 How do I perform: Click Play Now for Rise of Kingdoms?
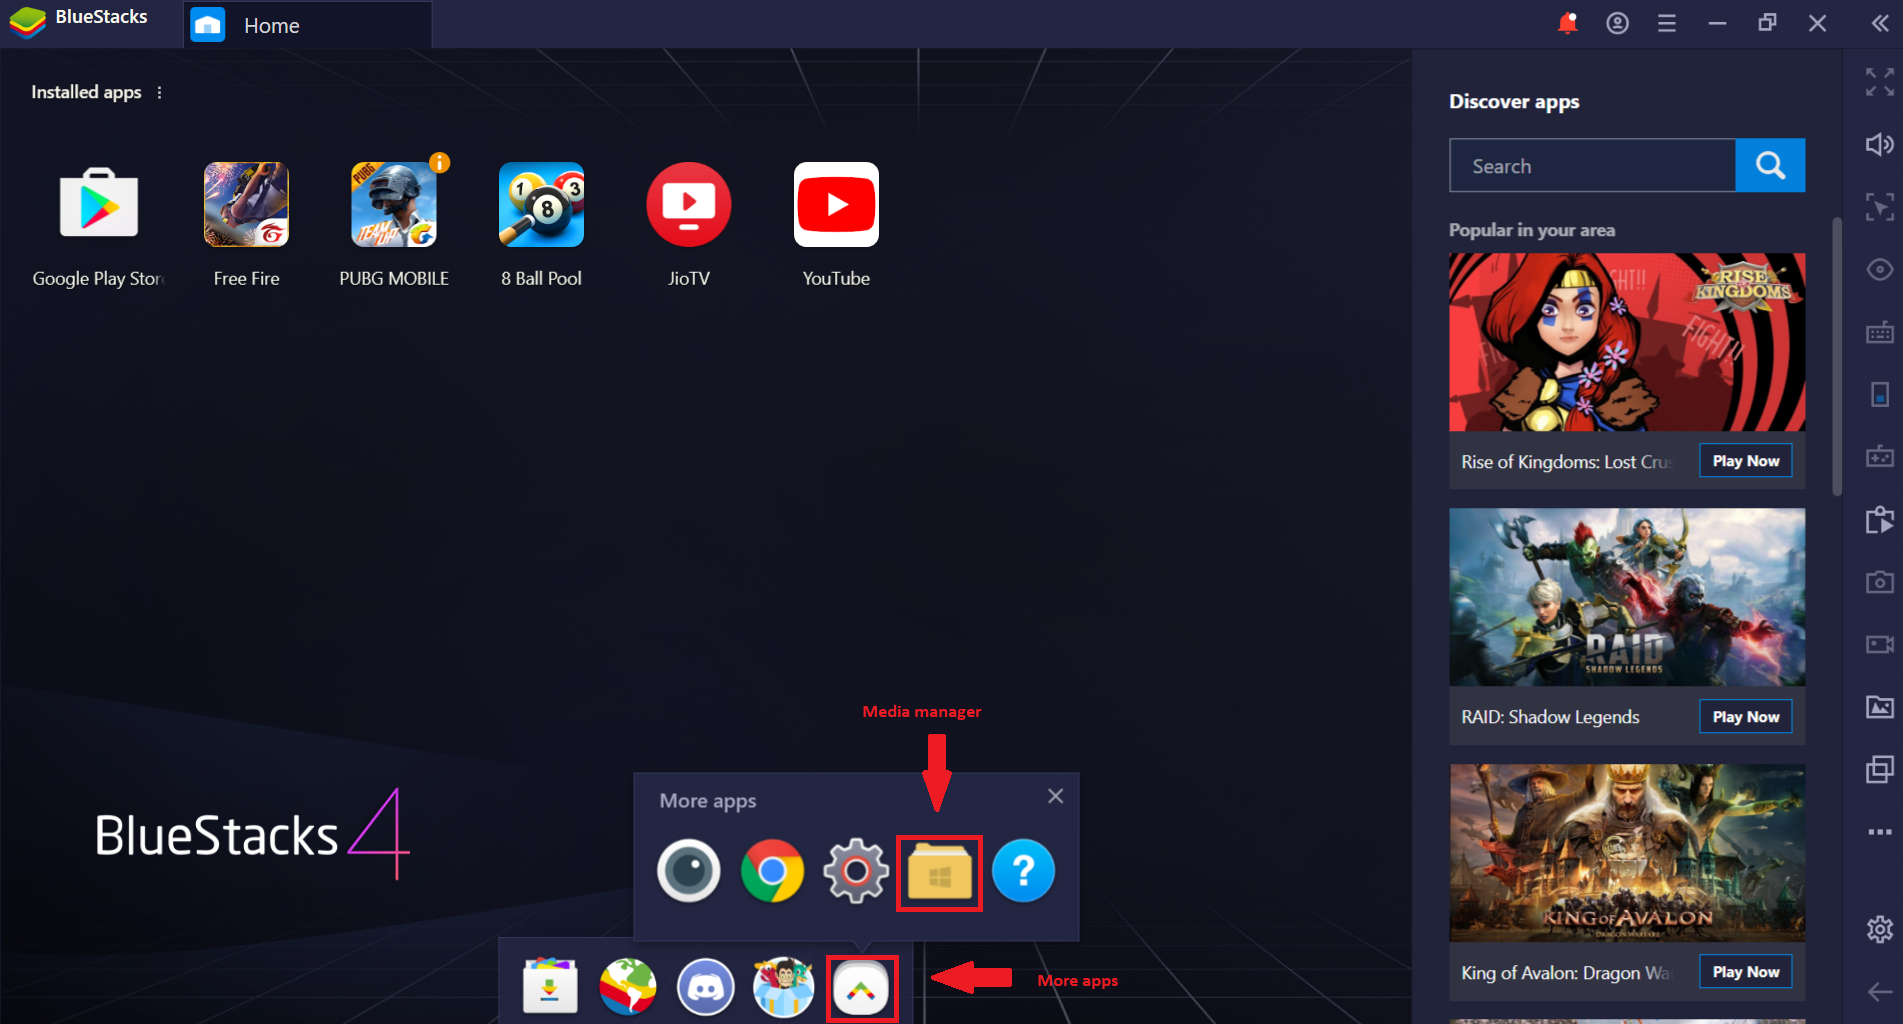point(1746,461)
